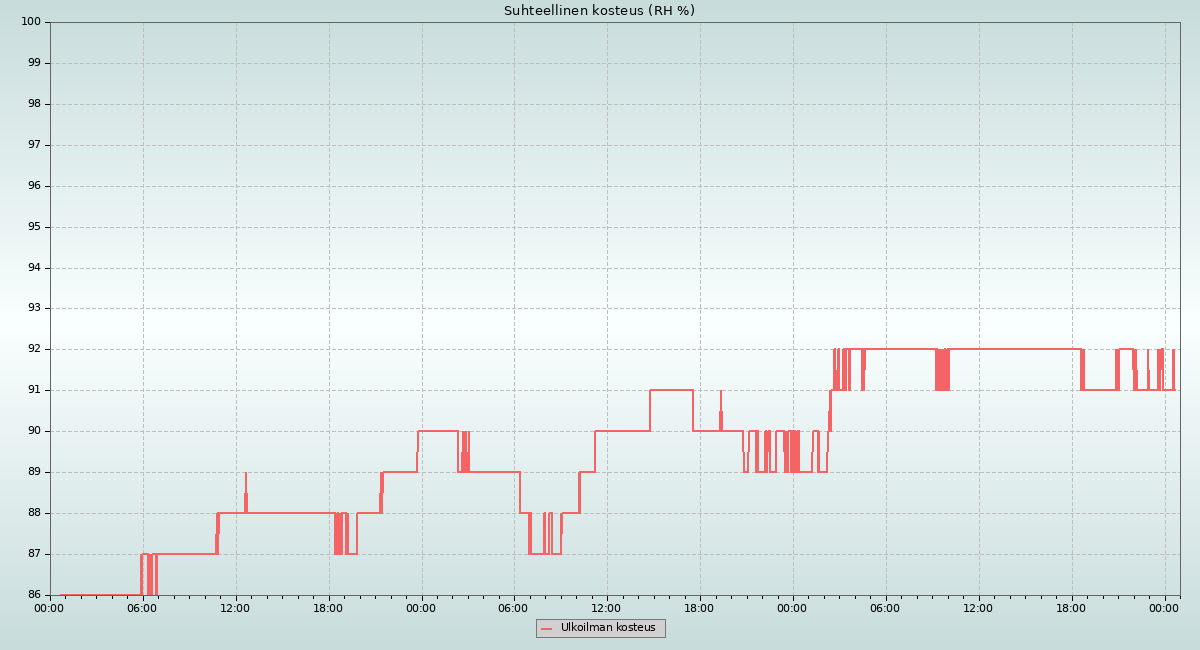Screen dimensions: 1200x650
Task: Select the 93 y-axis tick label
Action: (33, 309)
